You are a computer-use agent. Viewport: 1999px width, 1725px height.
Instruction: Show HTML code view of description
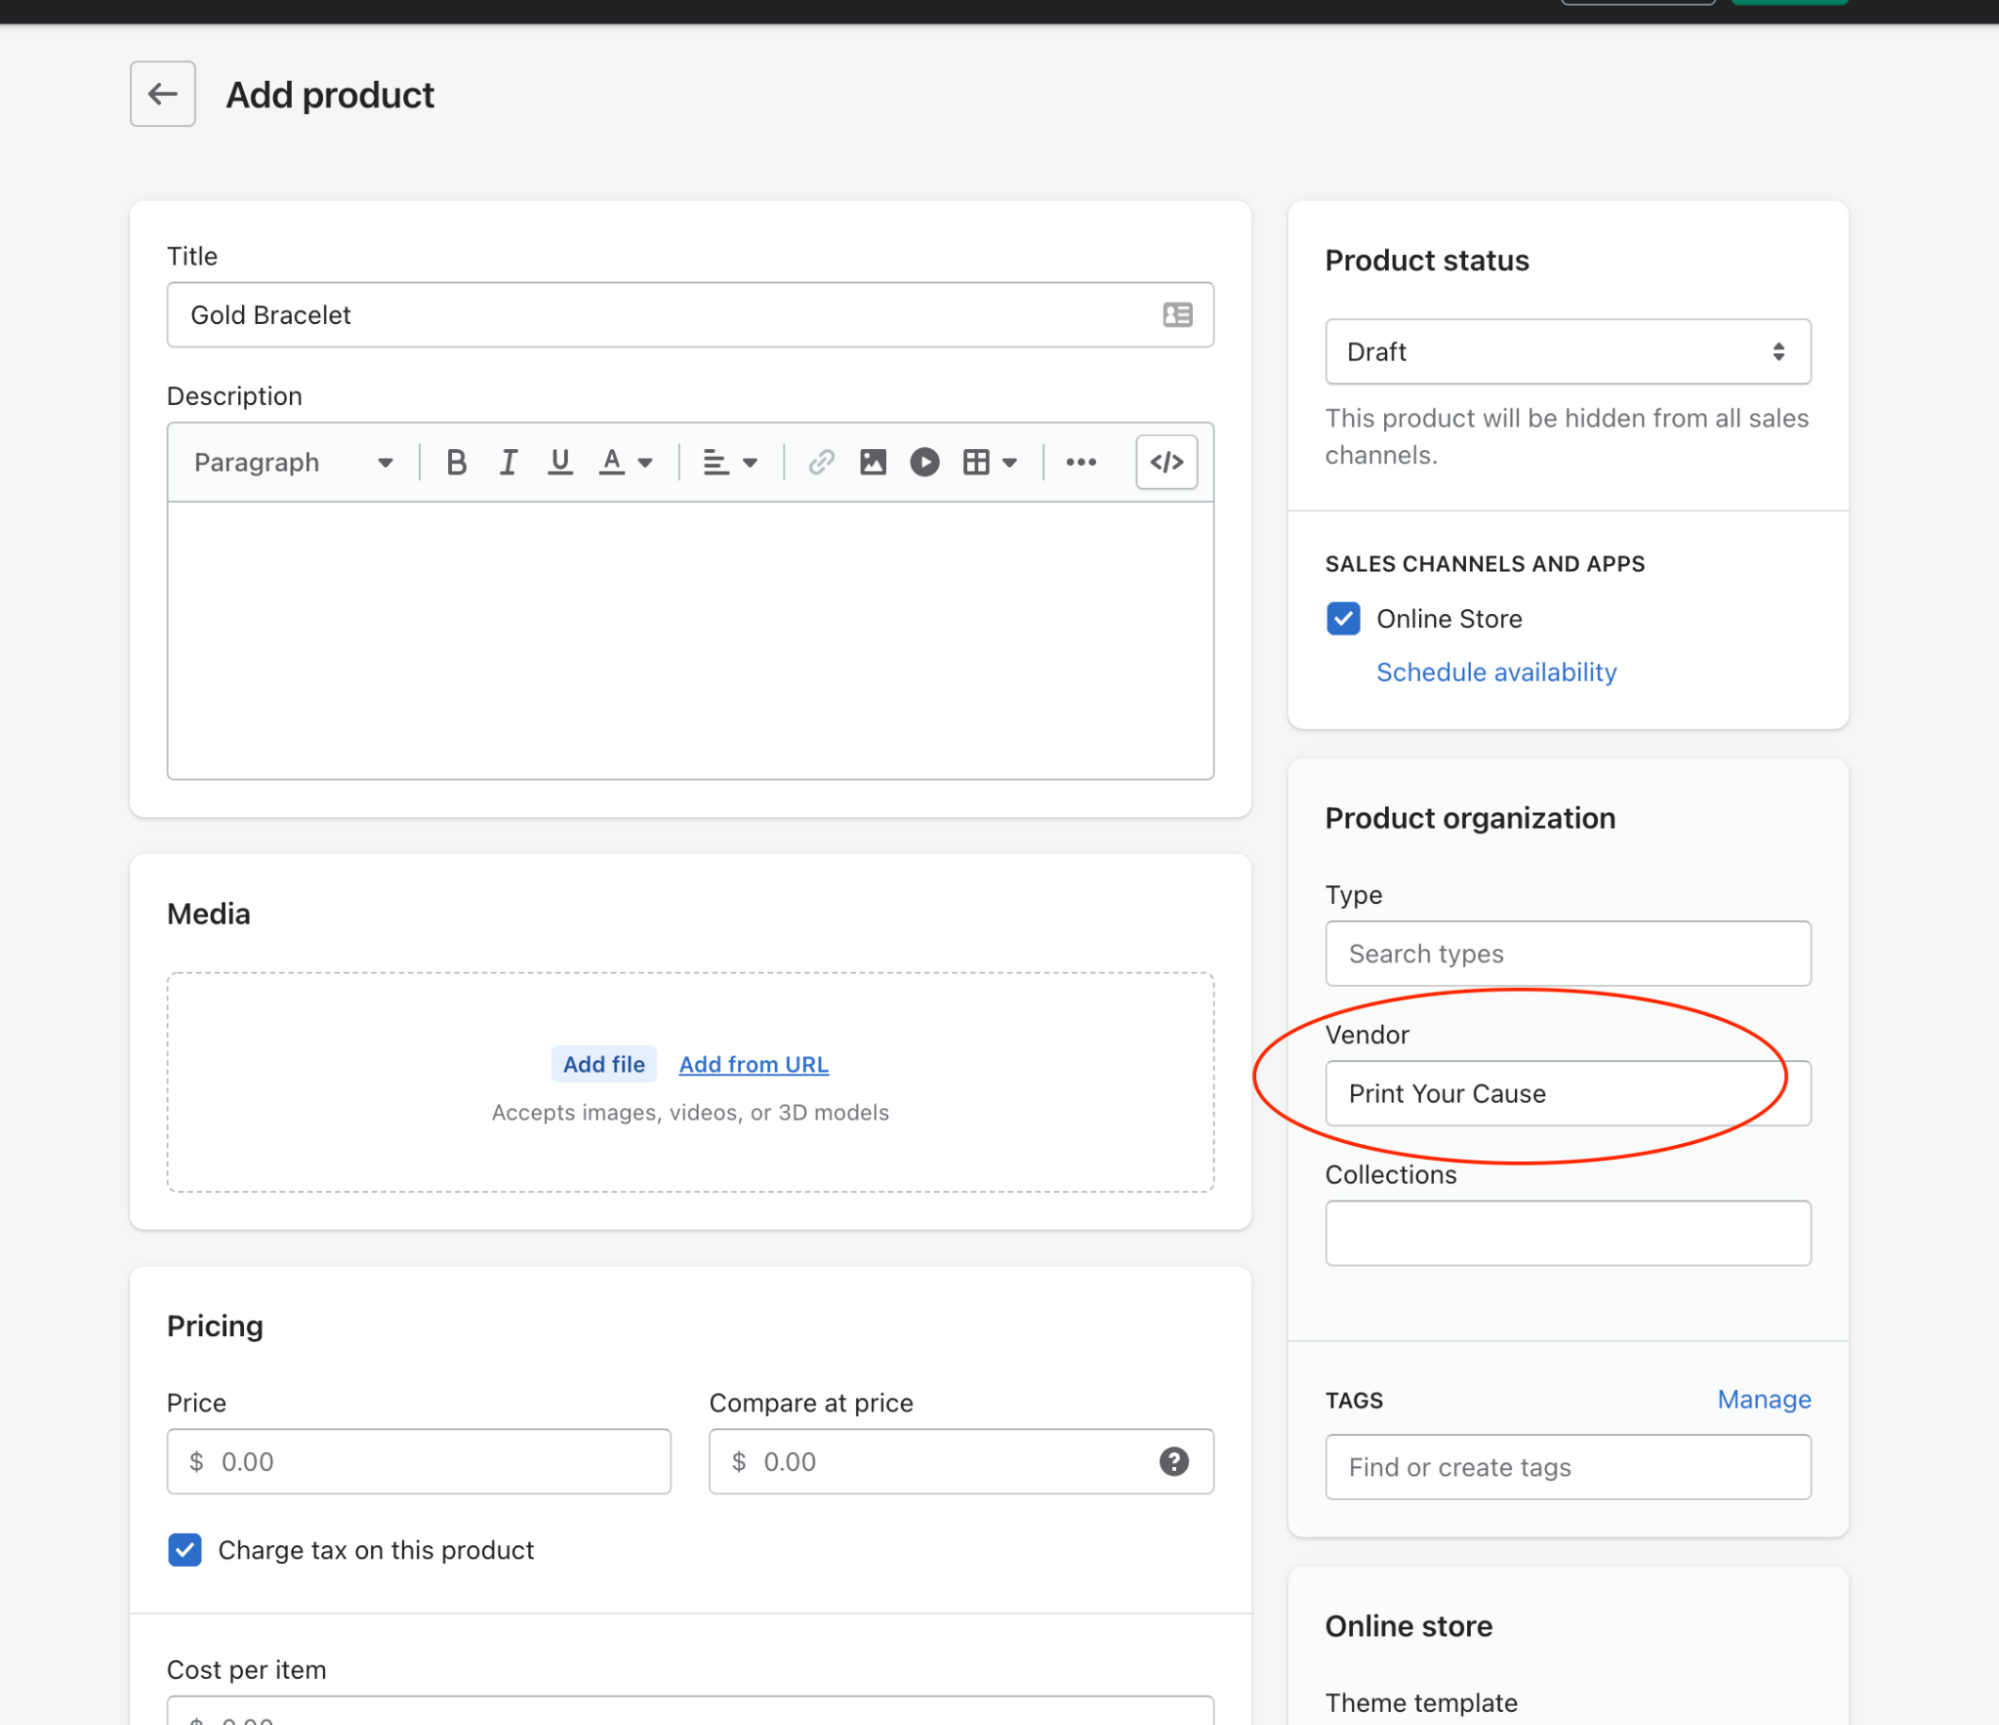point(1166,462)
